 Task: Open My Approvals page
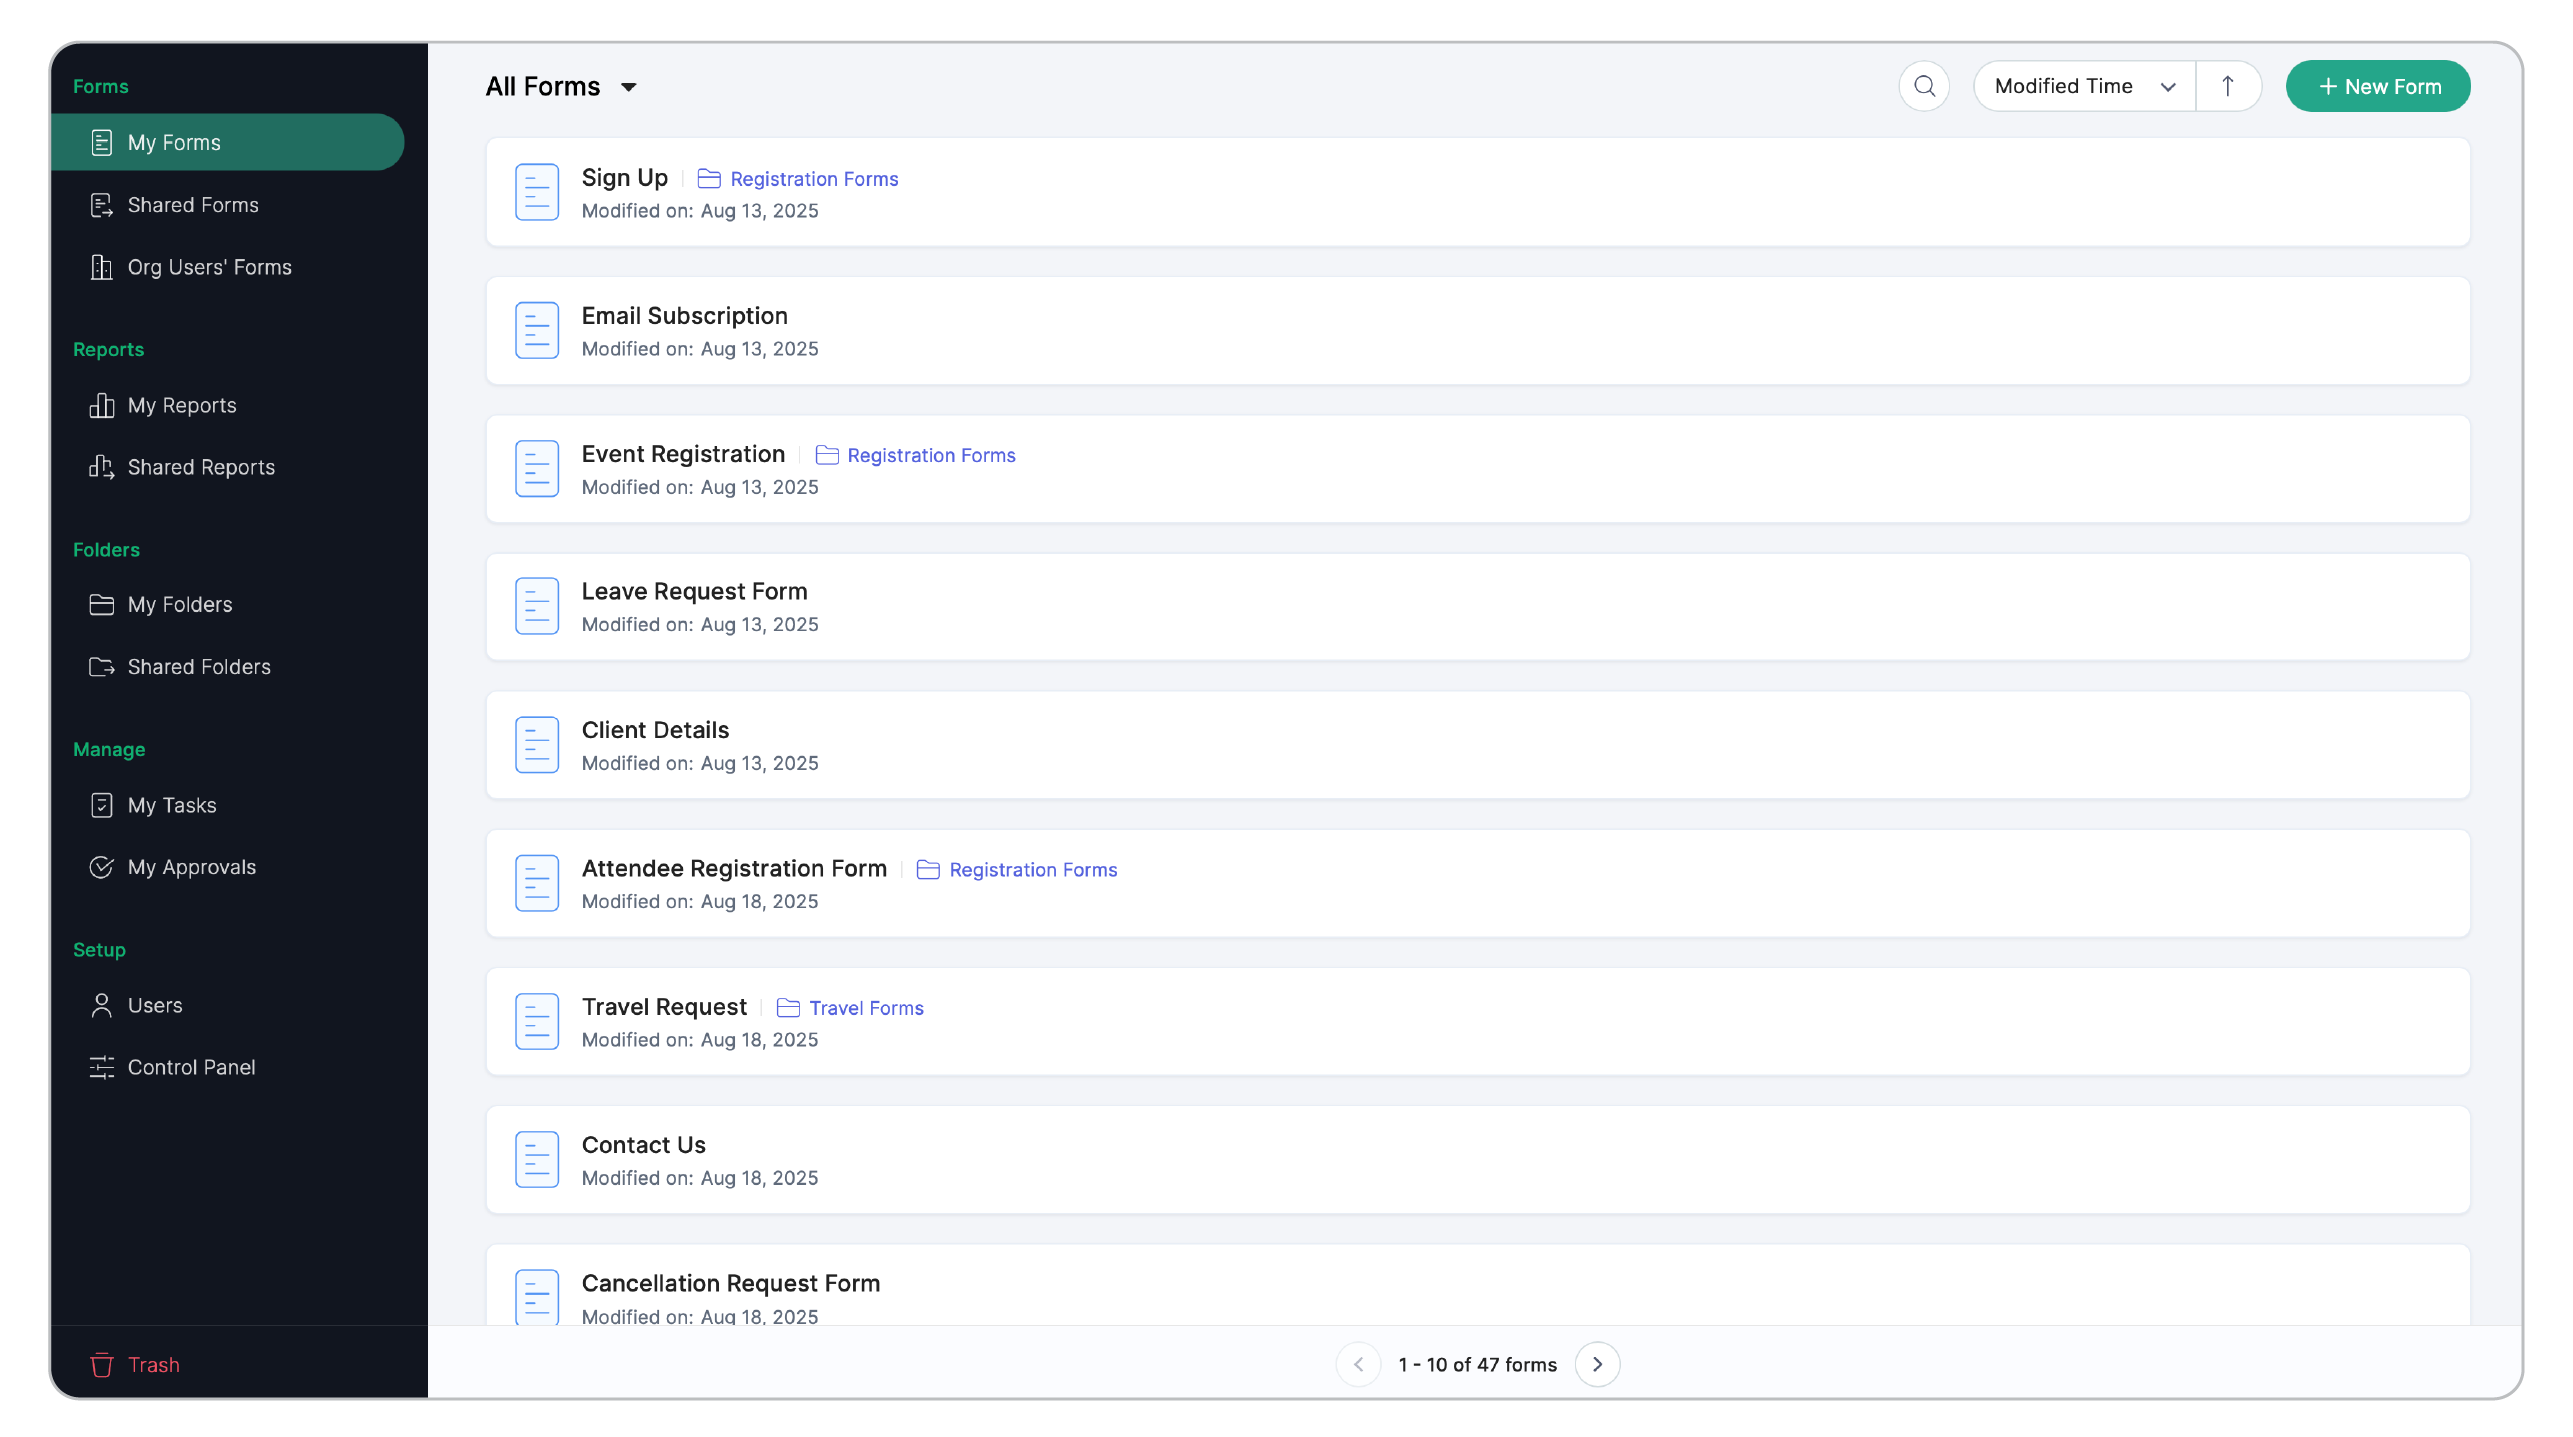pyautogui.click(x=191, y=867)
